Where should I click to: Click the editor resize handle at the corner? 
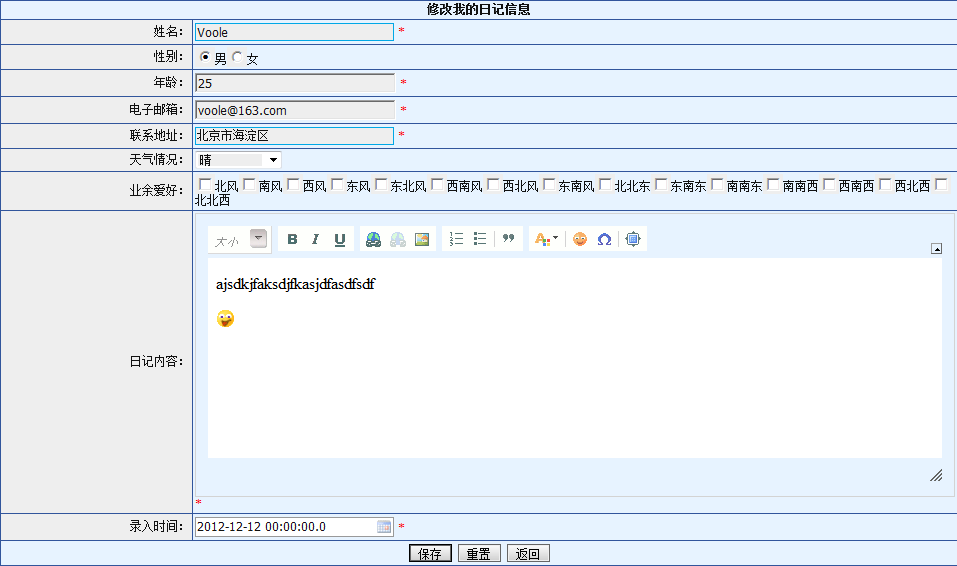(936, 475)
